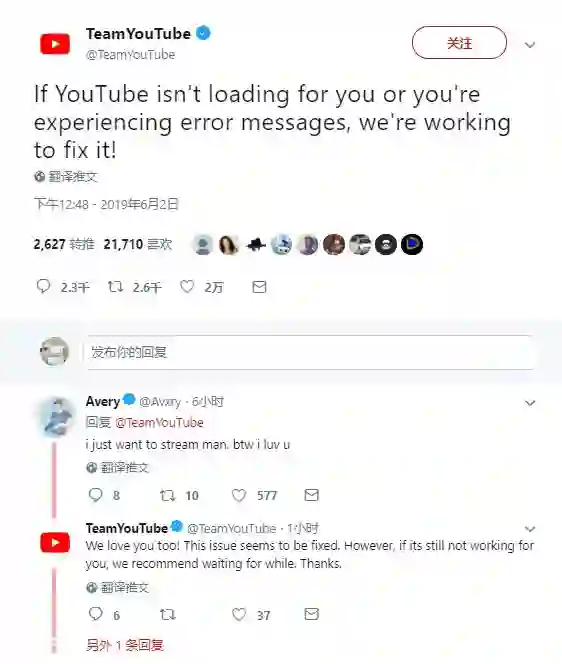The height and width of the screenshot is (664, 562).
Task: Like Avery's reply with the heart icon
Action: 239,495
